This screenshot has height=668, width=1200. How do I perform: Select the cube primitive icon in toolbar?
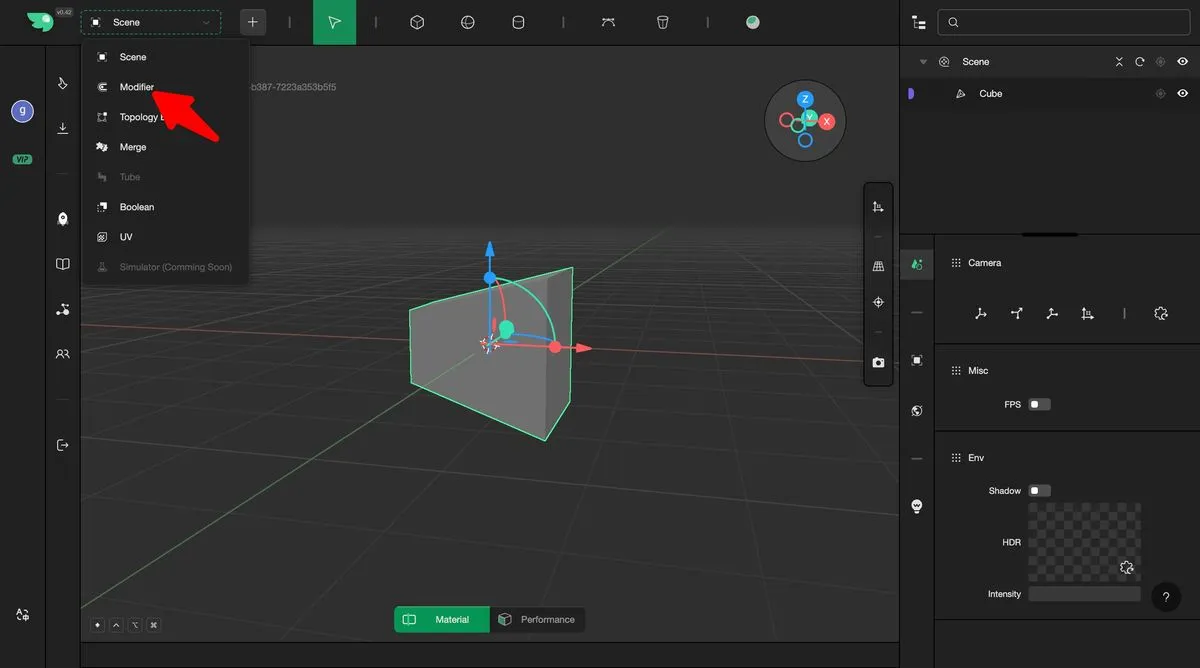click(417, 22)
